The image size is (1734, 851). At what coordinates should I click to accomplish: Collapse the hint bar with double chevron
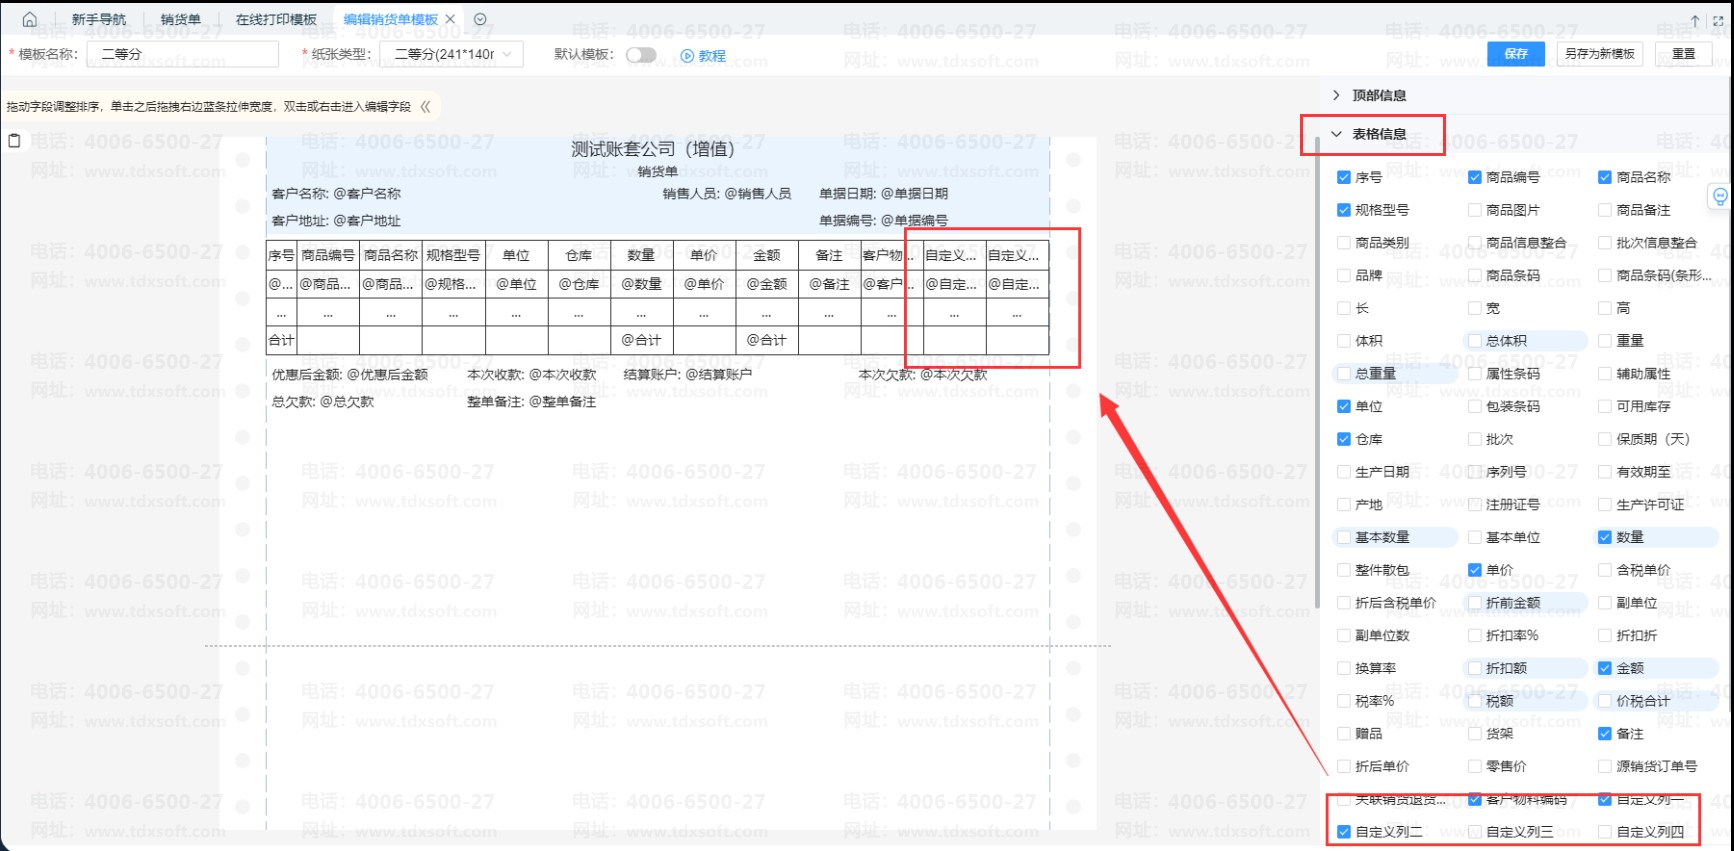click(426, 106)
